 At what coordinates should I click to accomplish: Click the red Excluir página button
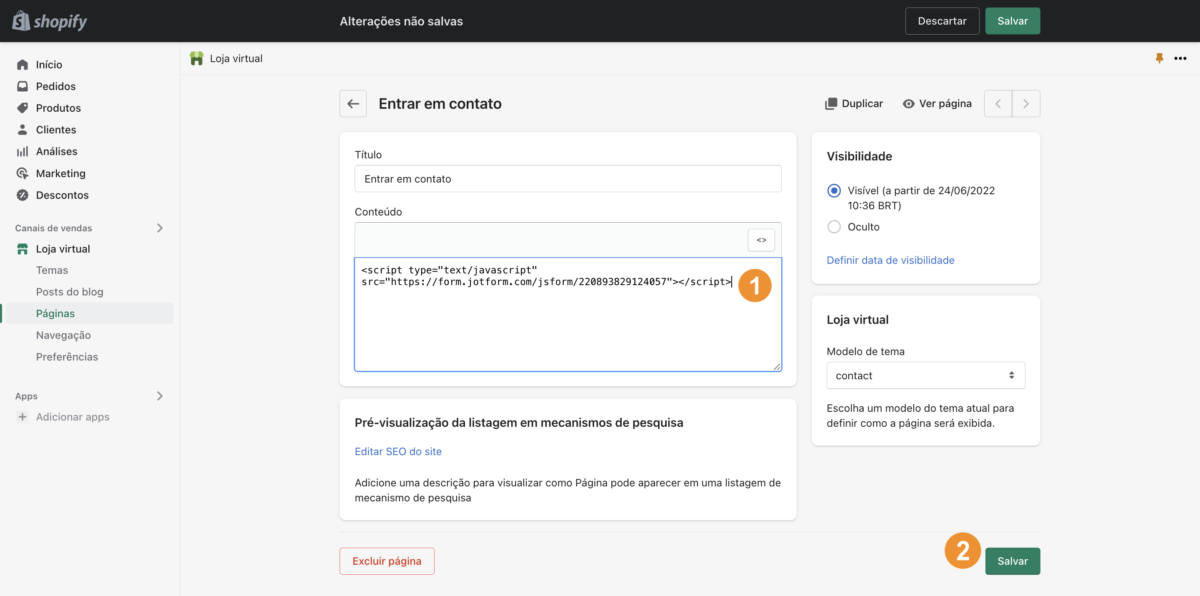387,561
